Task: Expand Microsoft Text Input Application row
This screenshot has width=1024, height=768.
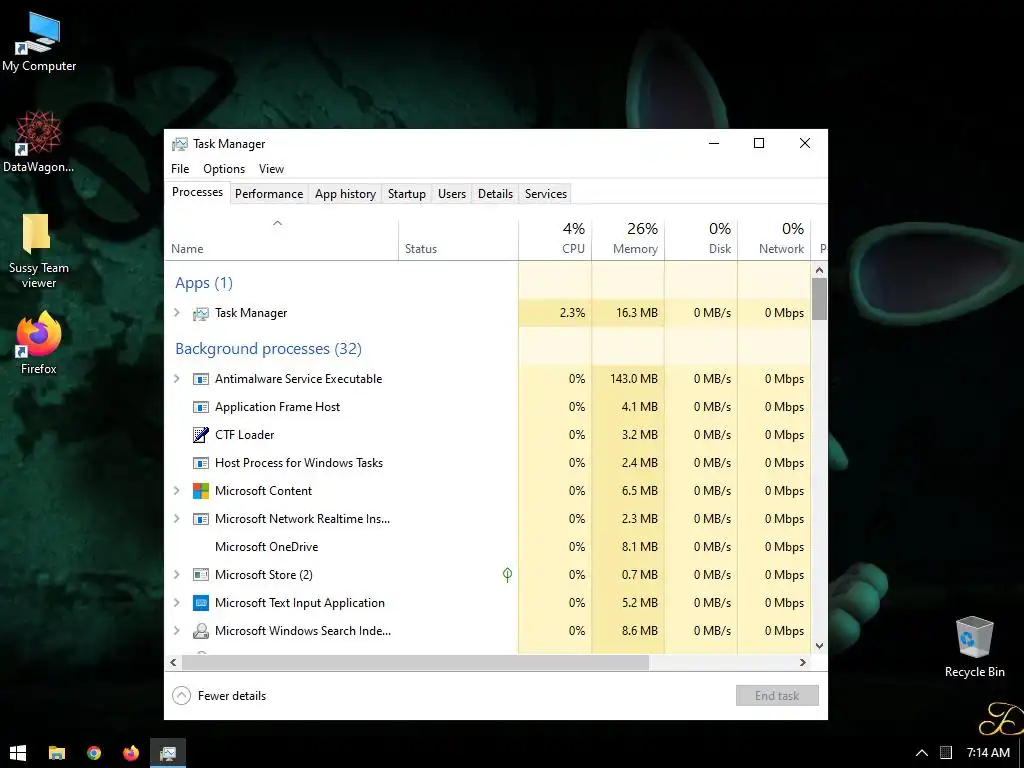Action: click(x=176, y=603)
